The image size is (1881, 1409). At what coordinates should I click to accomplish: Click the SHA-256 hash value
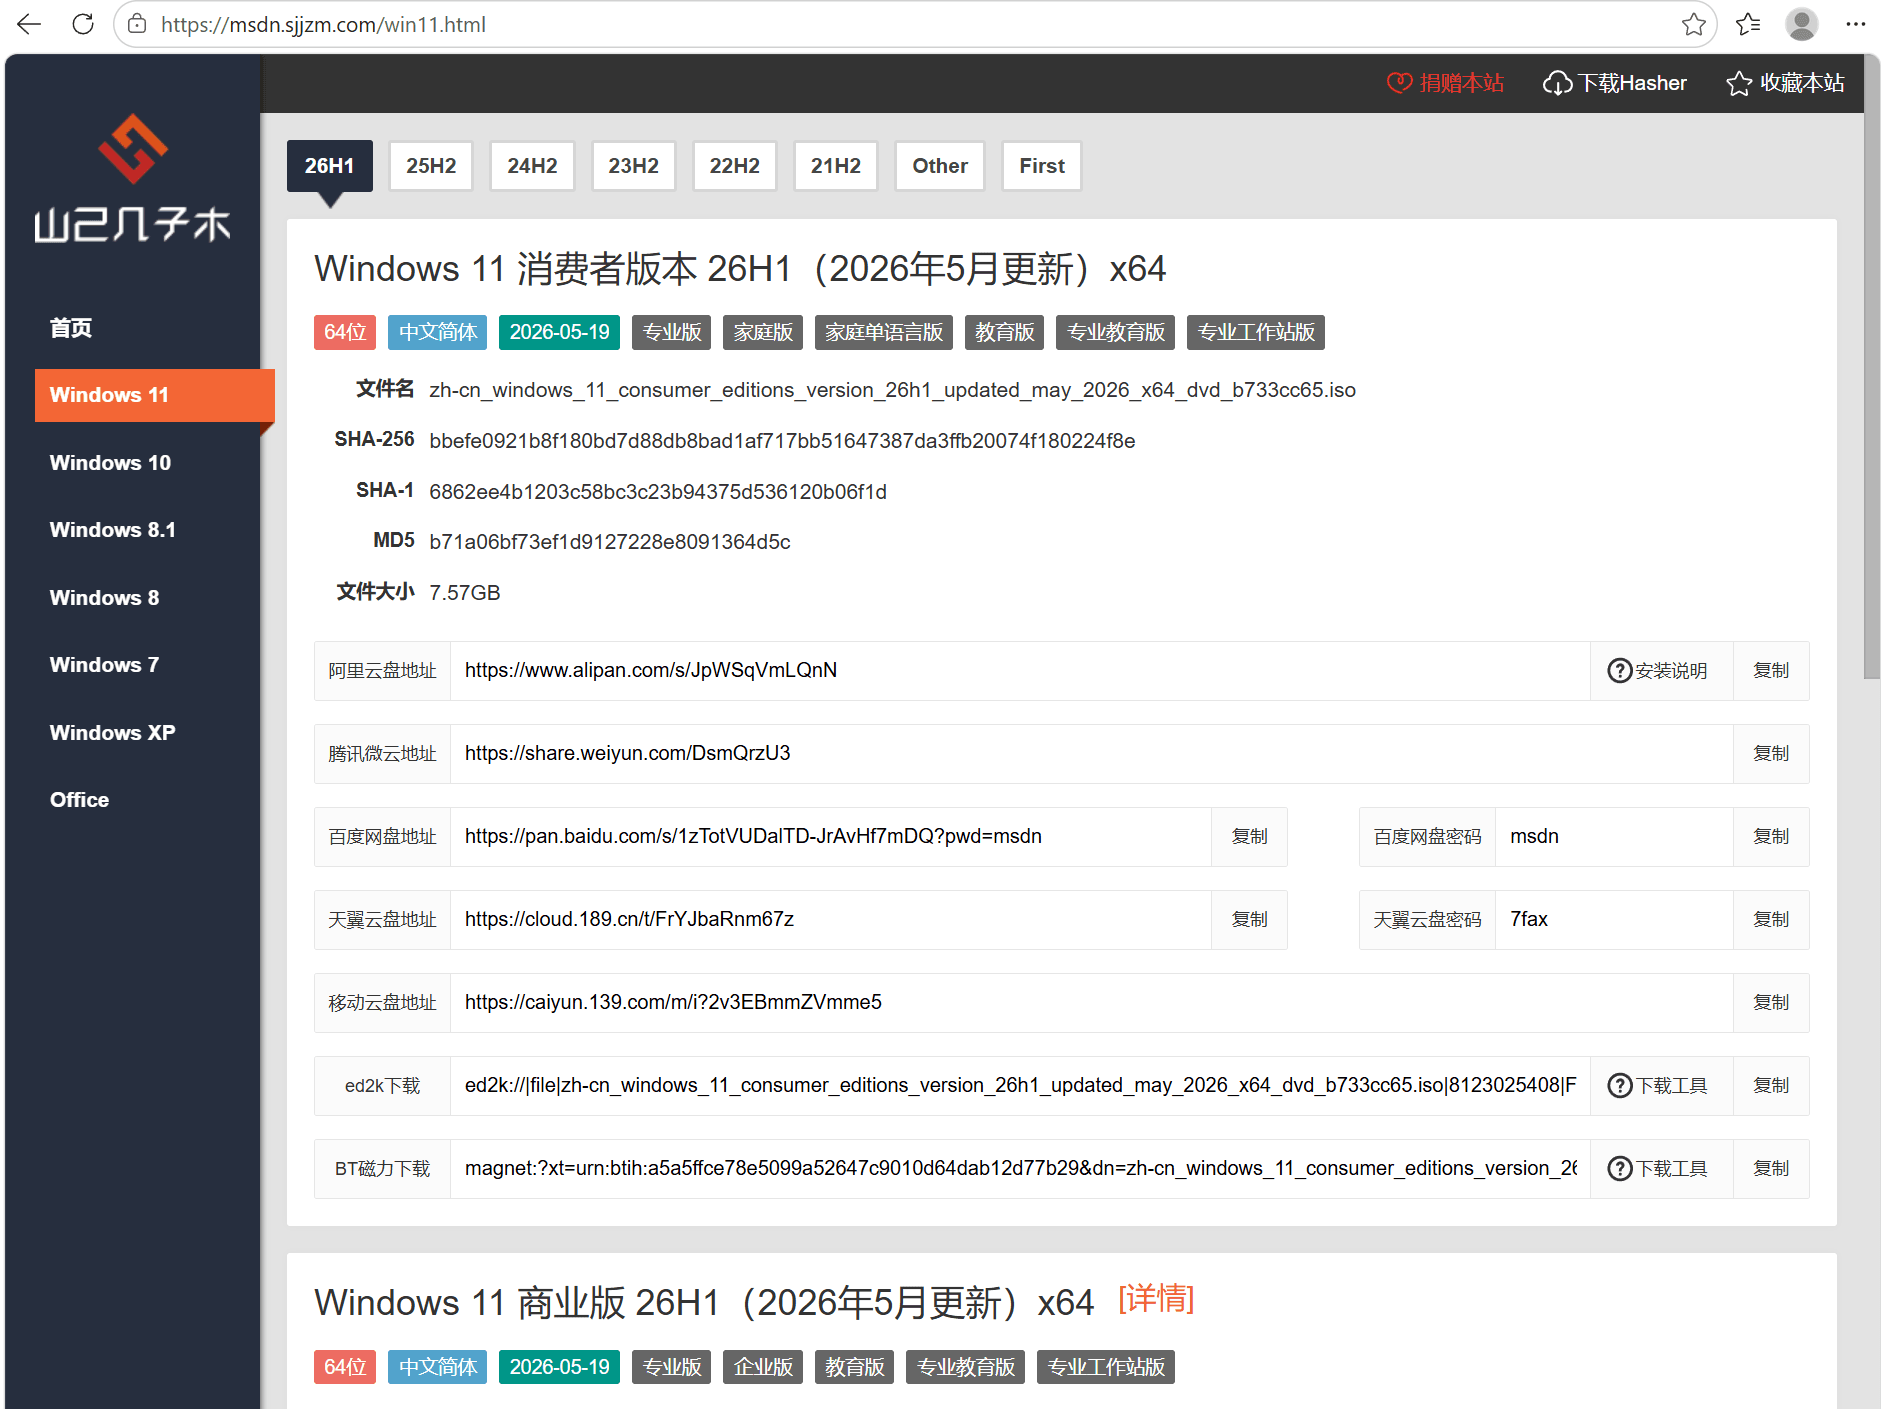[x=782, y=441]
